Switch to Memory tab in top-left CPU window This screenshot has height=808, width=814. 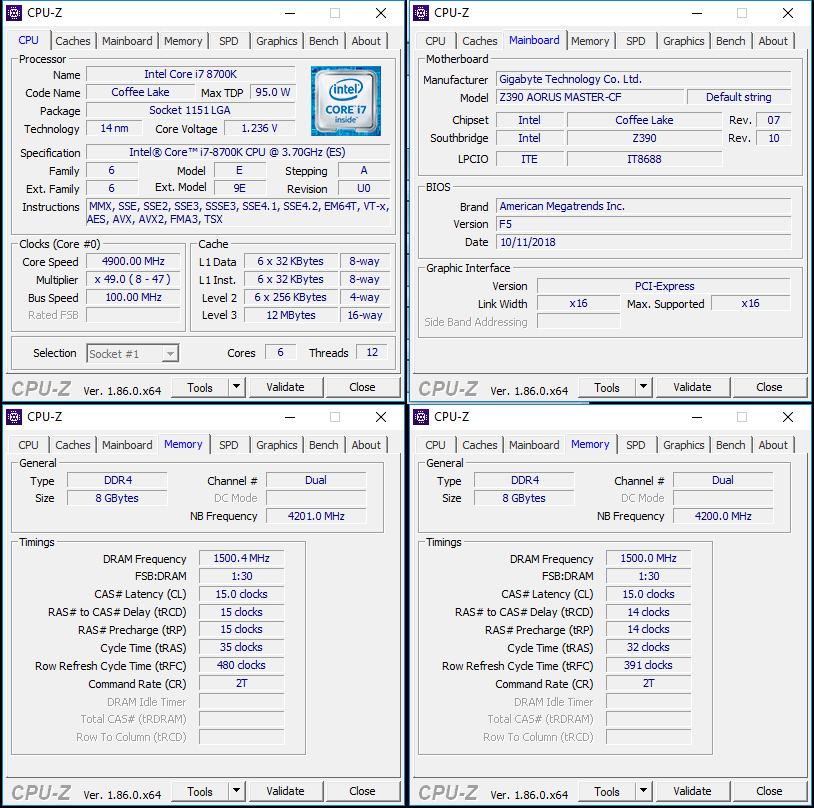click(183, 41)
